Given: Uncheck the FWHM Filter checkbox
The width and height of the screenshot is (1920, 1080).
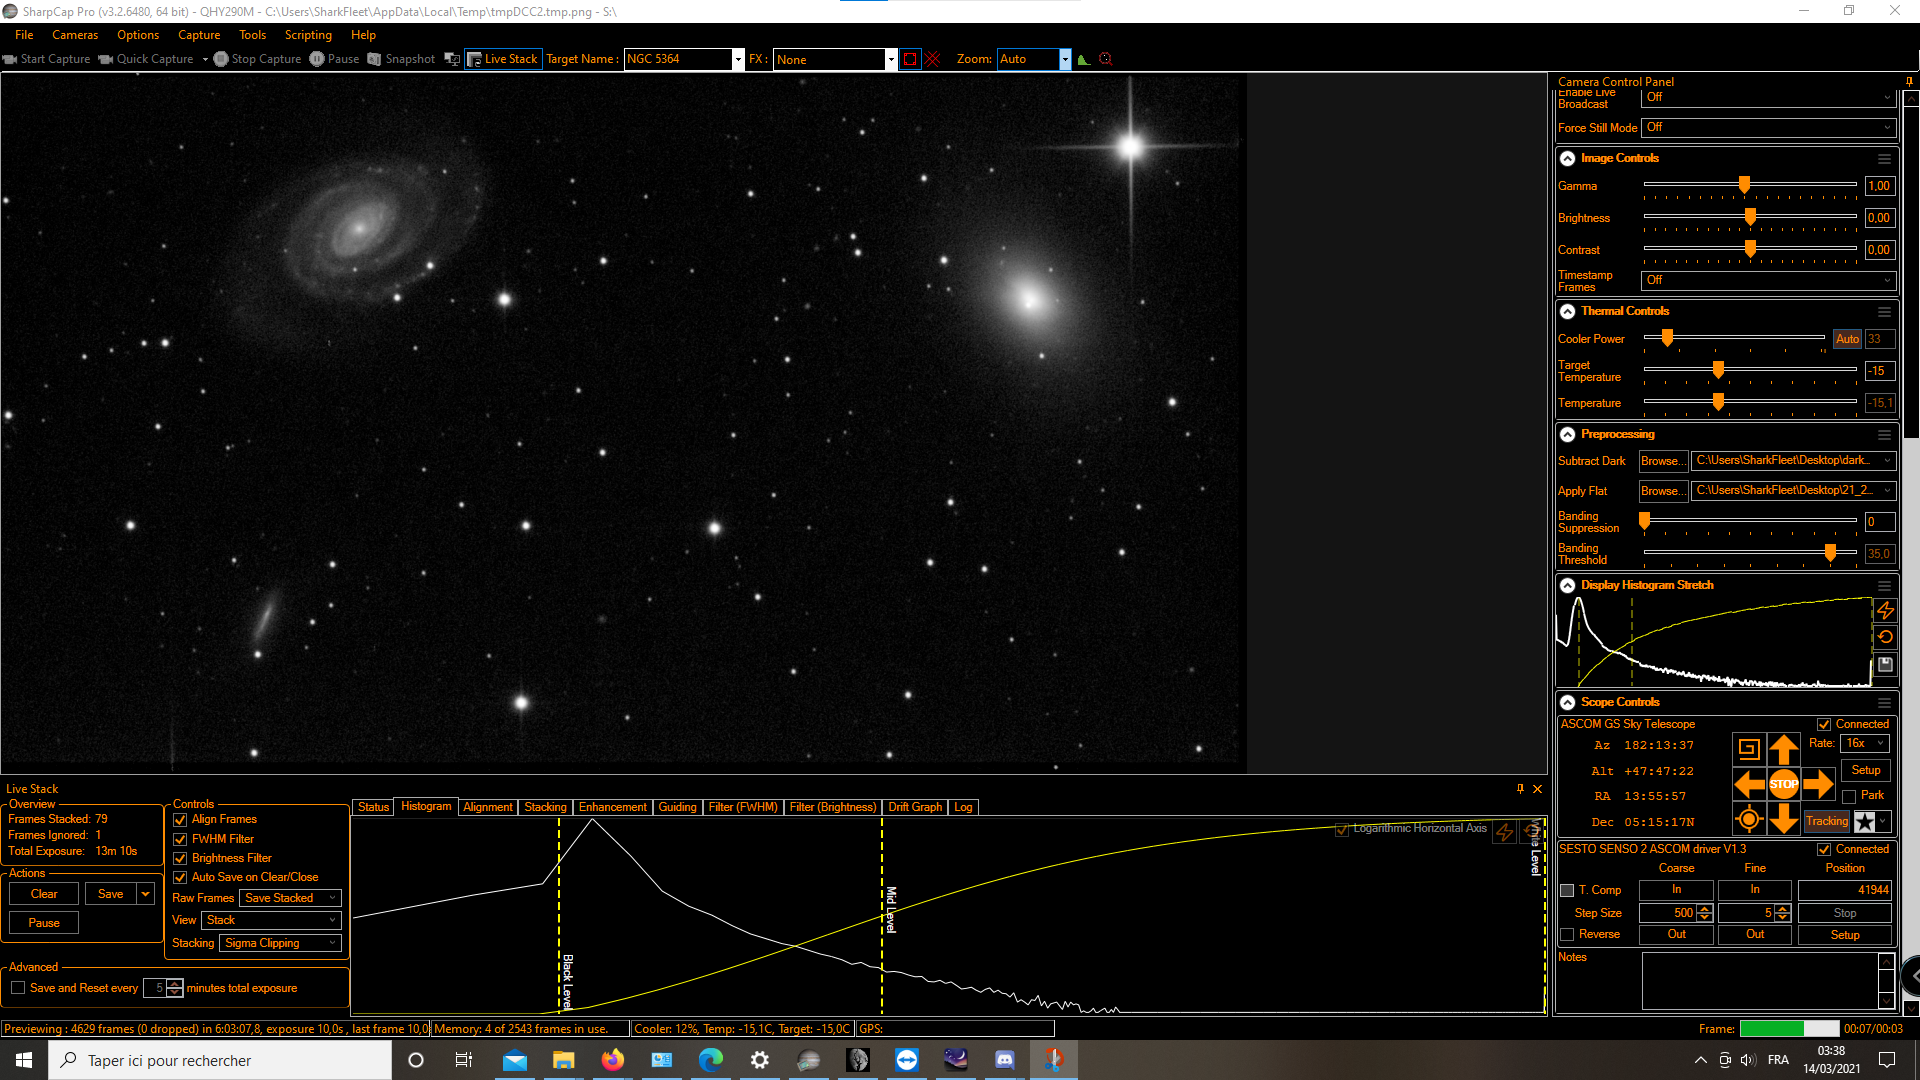Looking at the screenshot, I should (180, 839).
